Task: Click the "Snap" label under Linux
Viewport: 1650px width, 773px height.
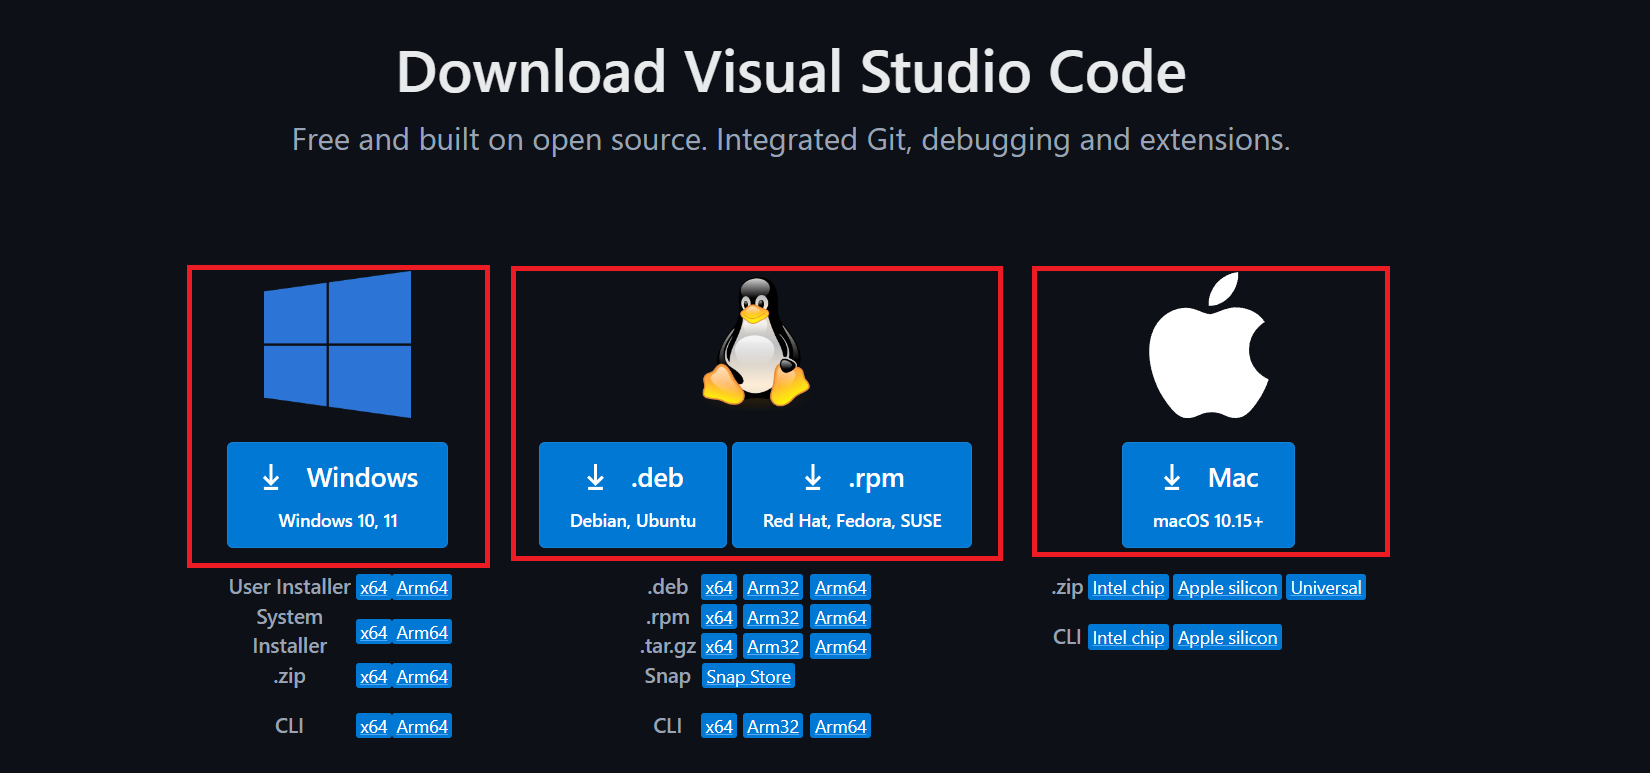Action: tap(668, 677)
